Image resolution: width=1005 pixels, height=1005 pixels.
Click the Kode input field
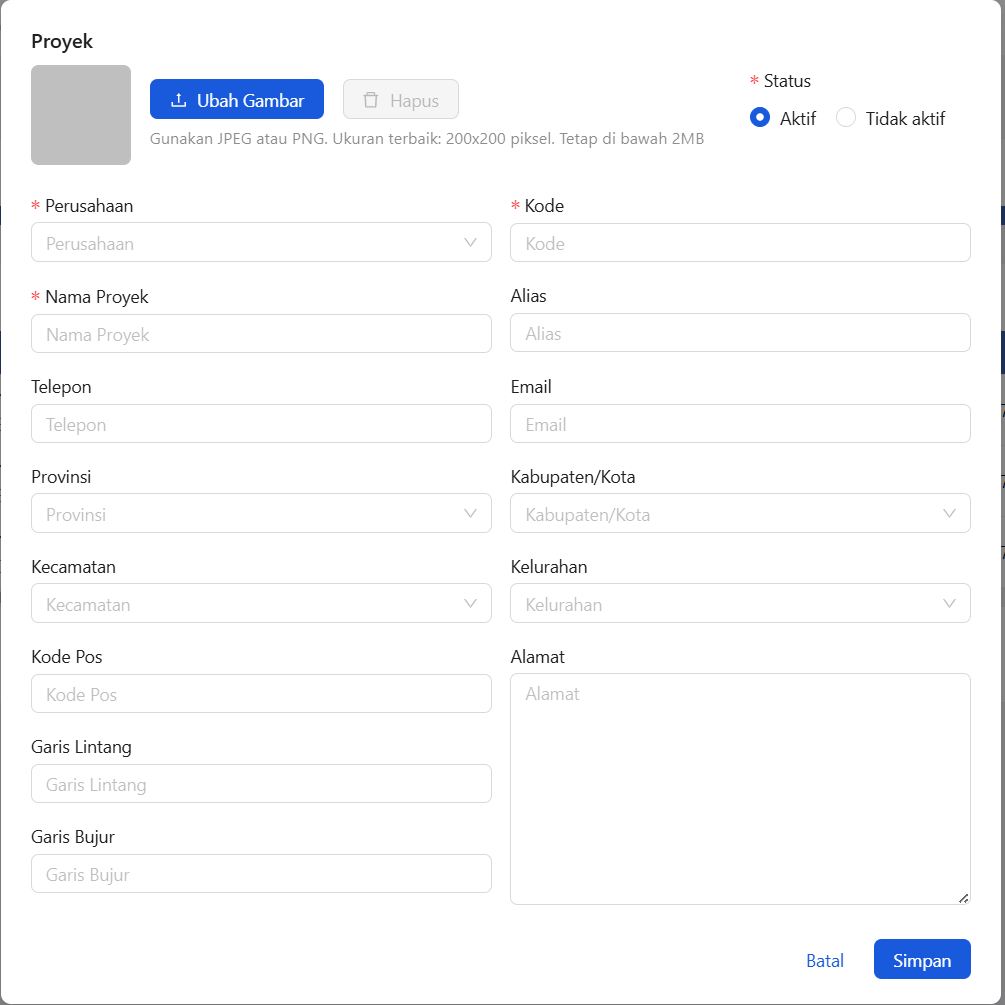coord(740,243)
